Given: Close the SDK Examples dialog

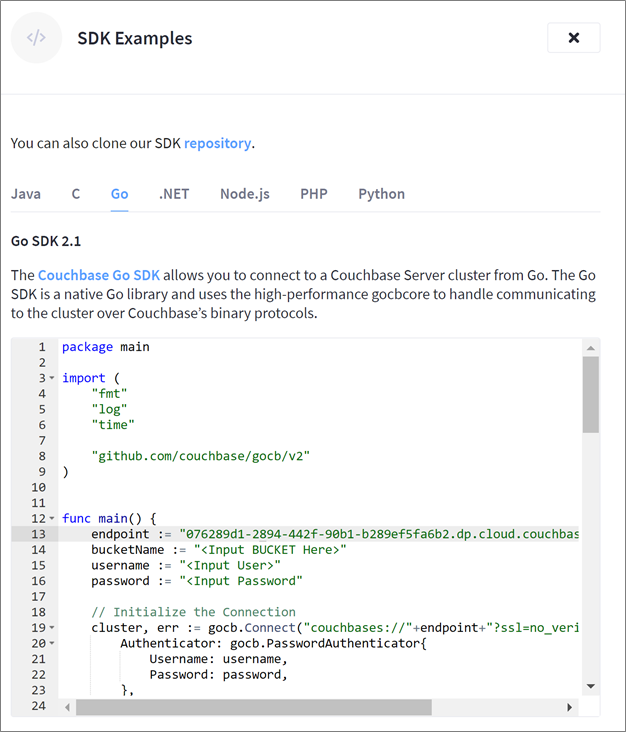Looking at the screenshot, I should [x=573, y=37].
